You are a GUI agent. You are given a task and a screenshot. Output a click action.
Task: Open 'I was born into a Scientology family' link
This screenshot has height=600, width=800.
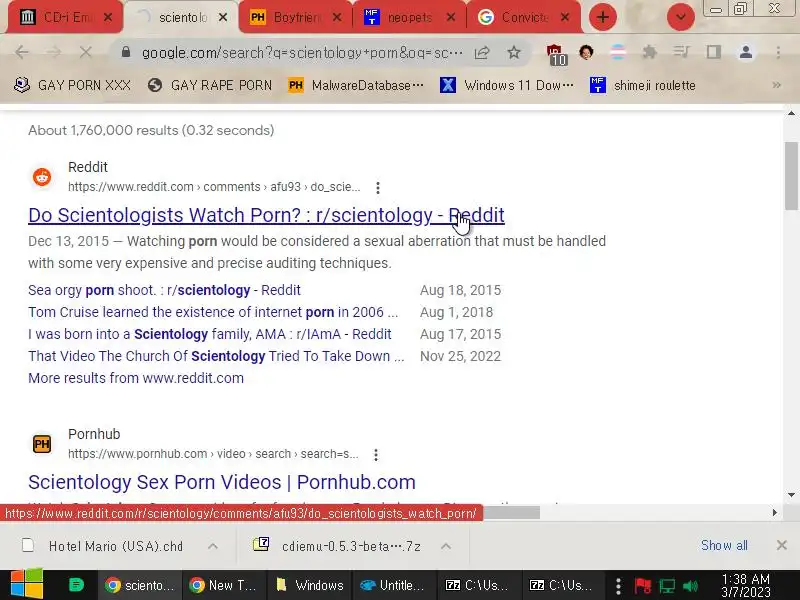tap(210, 334)
